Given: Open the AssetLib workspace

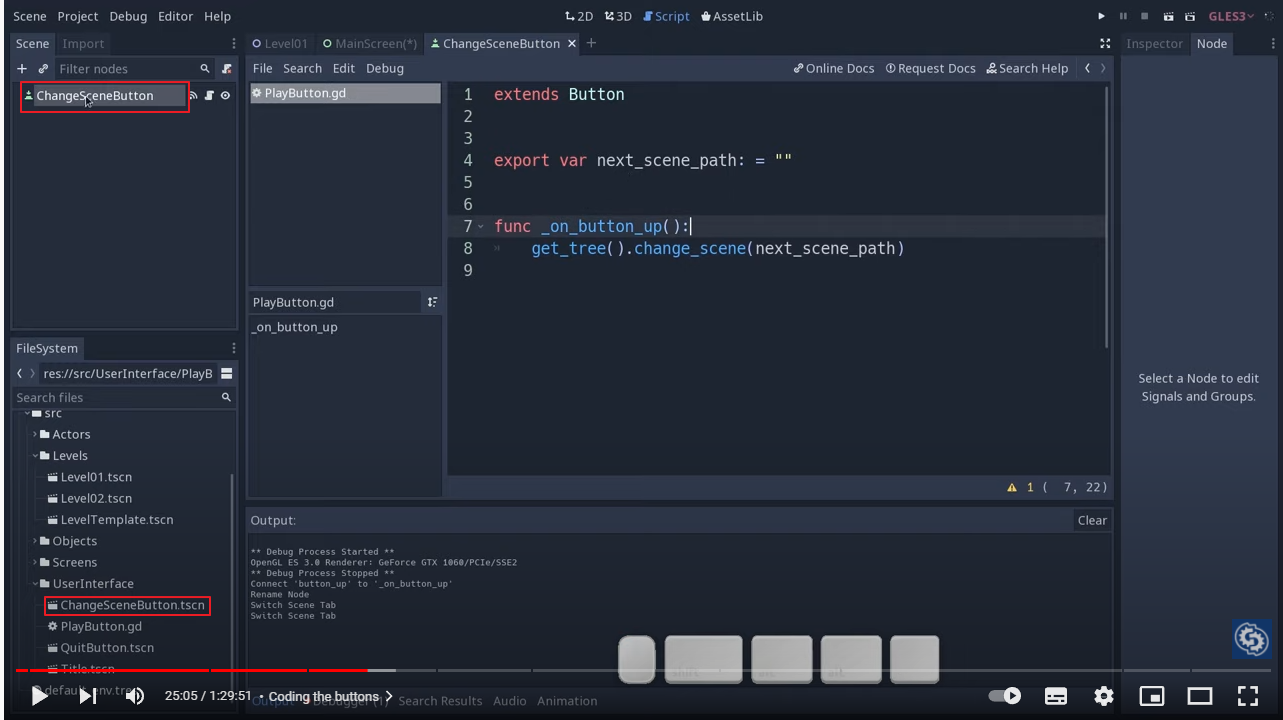Looking at the screenshot, I should pos(732,16).
